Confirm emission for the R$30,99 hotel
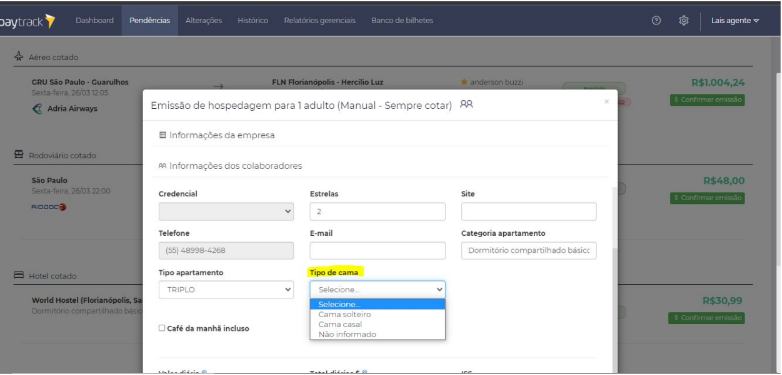782x375 pixels. click(707, 318)
